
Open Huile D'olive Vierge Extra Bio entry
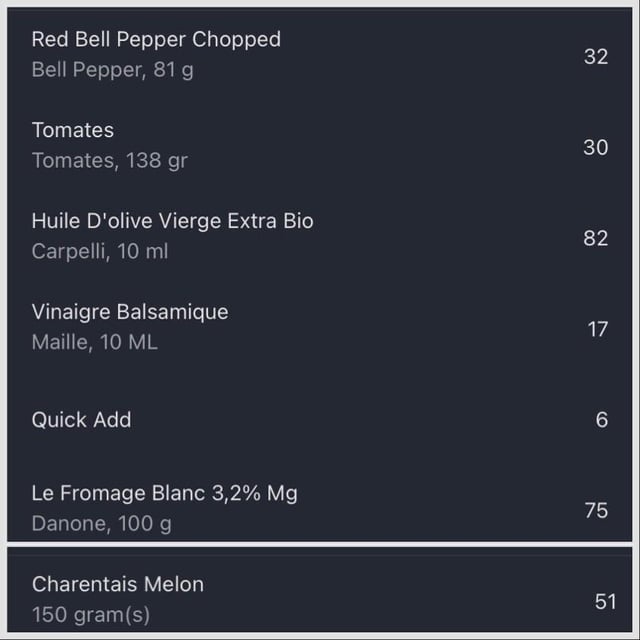(320, 236)
